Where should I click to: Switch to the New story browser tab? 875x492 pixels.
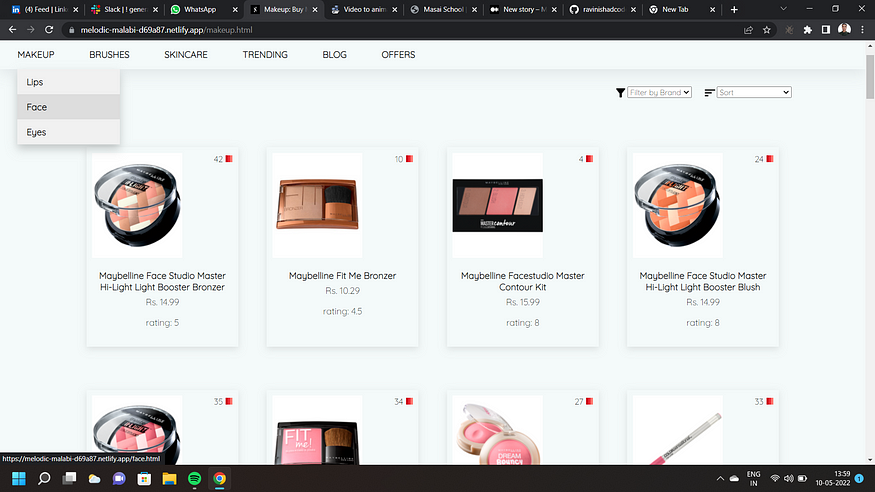(523, 9)
